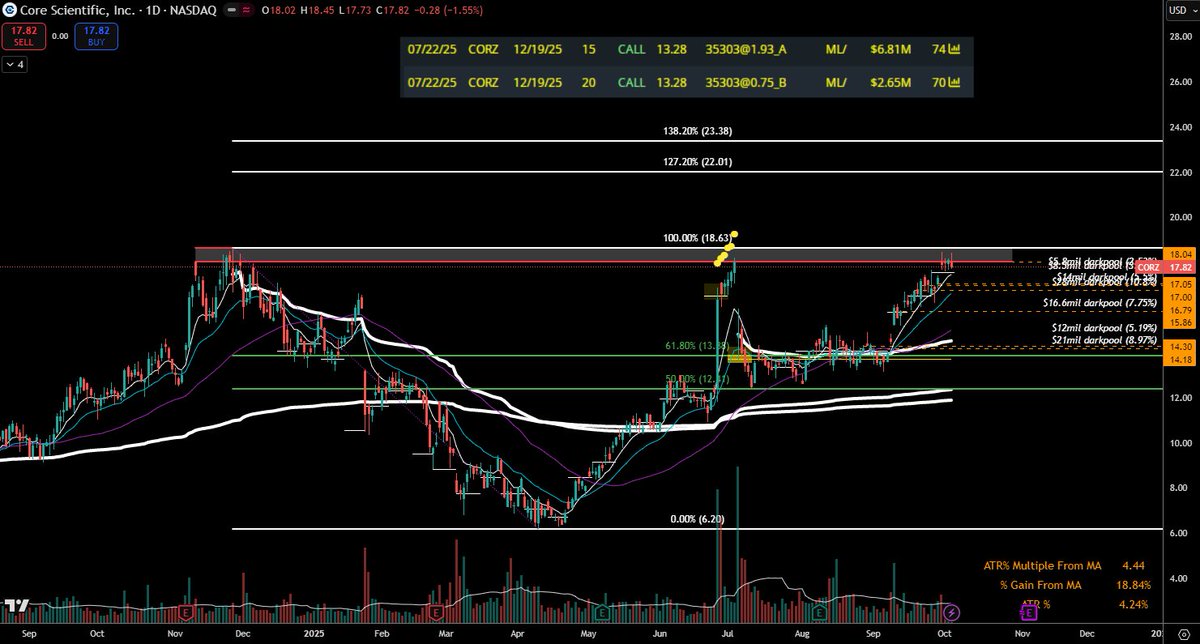Click the 35303@0.75_B trade cell
1200x644 pixels.
coord(745,82)
